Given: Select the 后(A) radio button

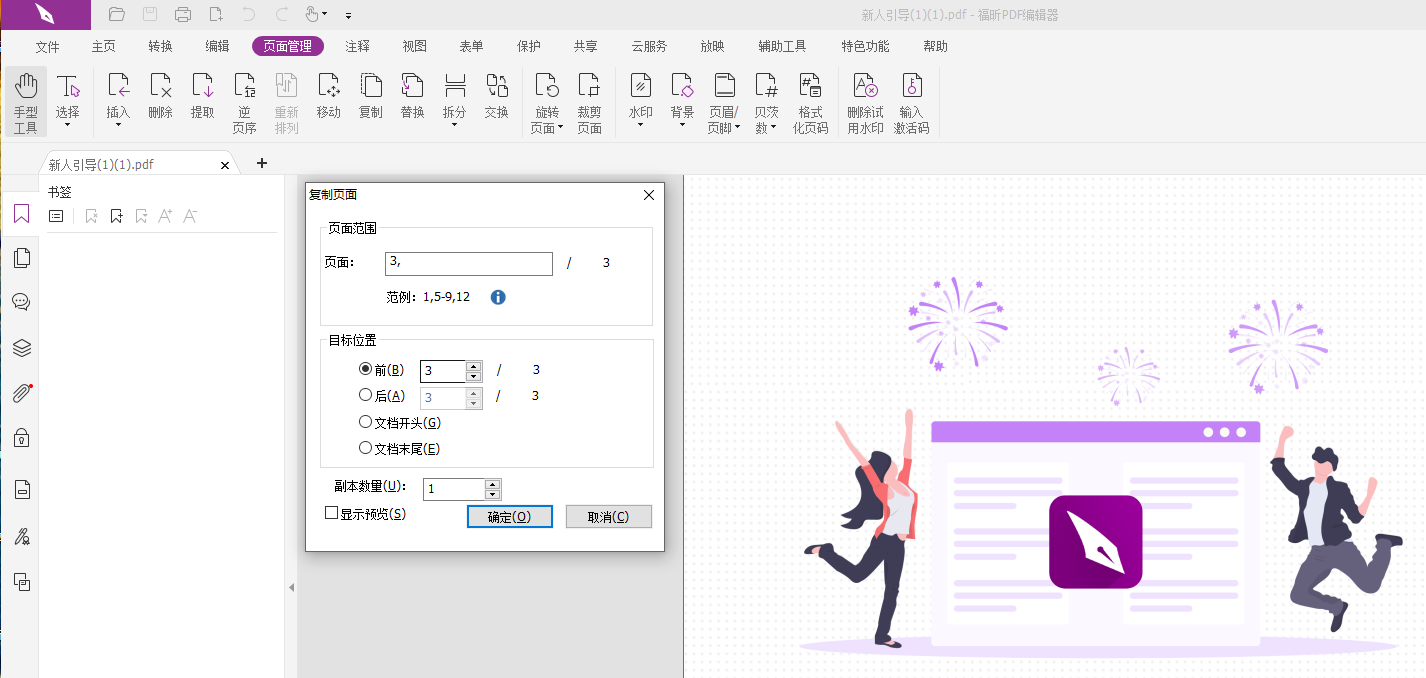Looking at the screenshot, I should (x=365, y=396).
